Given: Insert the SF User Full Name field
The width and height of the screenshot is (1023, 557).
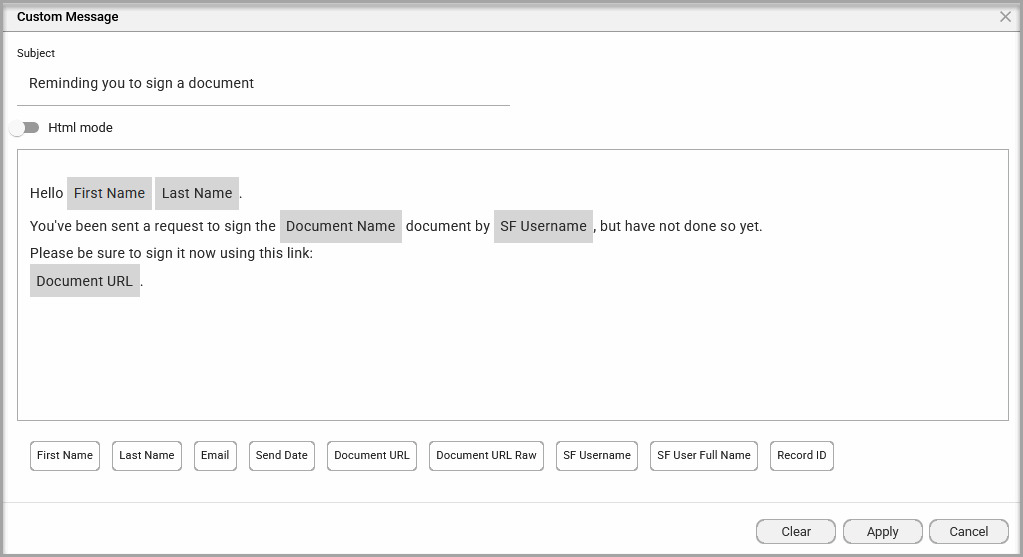Looking at the screenshot, I should point(704,455).
